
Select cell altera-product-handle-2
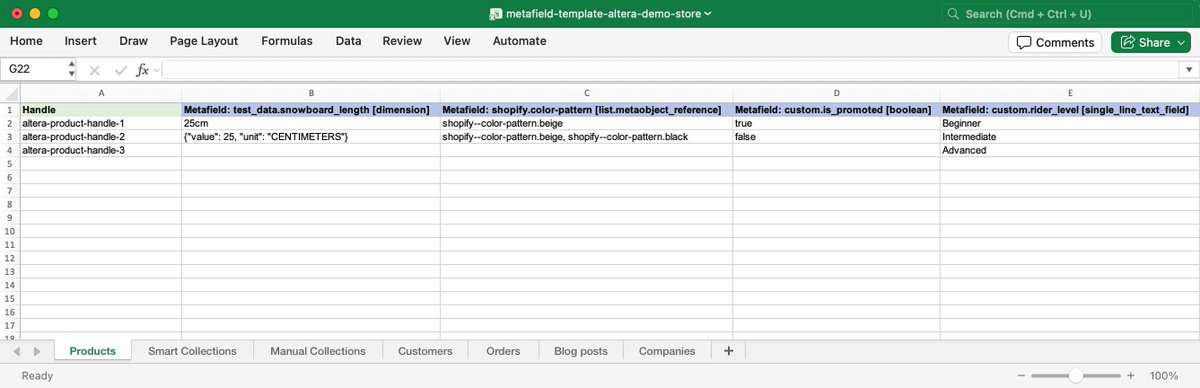[x=100, y=136]
